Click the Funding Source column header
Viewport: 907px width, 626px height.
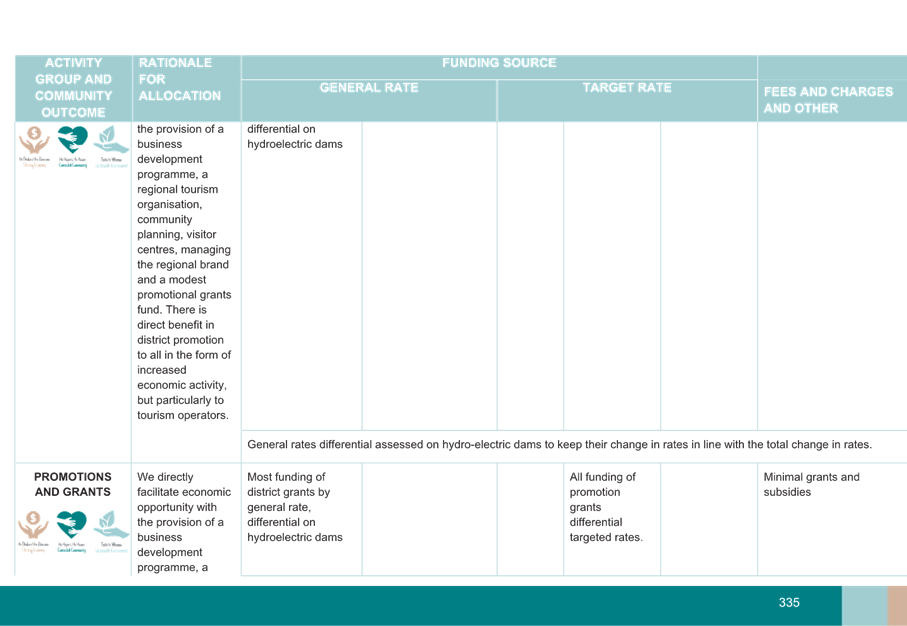pos(499,63)
